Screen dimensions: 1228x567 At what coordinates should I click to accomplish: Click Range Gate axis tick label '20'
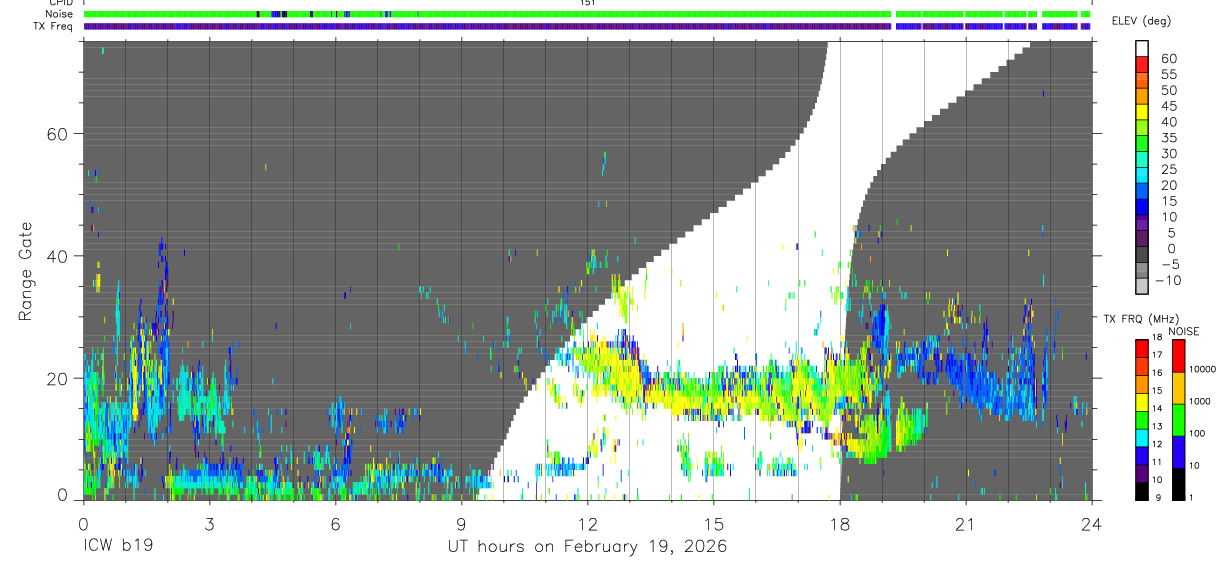tap(57, 378)
